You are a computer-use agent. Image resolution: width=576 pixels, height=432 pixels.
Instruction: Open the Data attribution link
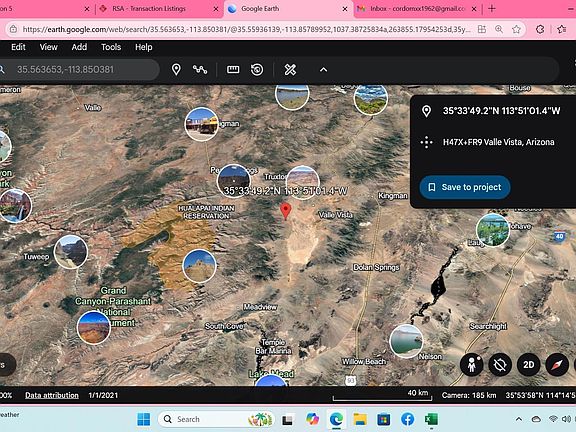coord(52,395)
